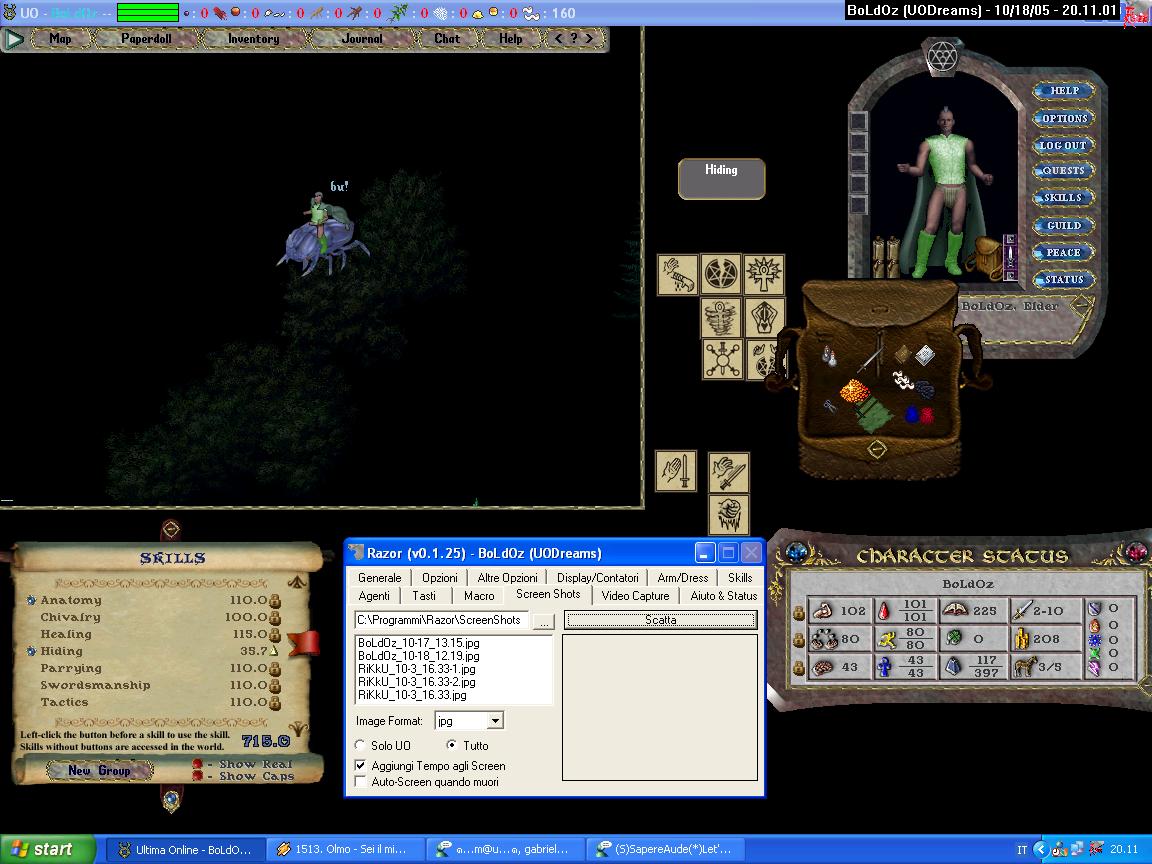Open the backpack on the paperdoll
Viewport: 1152px width, 864px height.
click(x=984, y=257)
